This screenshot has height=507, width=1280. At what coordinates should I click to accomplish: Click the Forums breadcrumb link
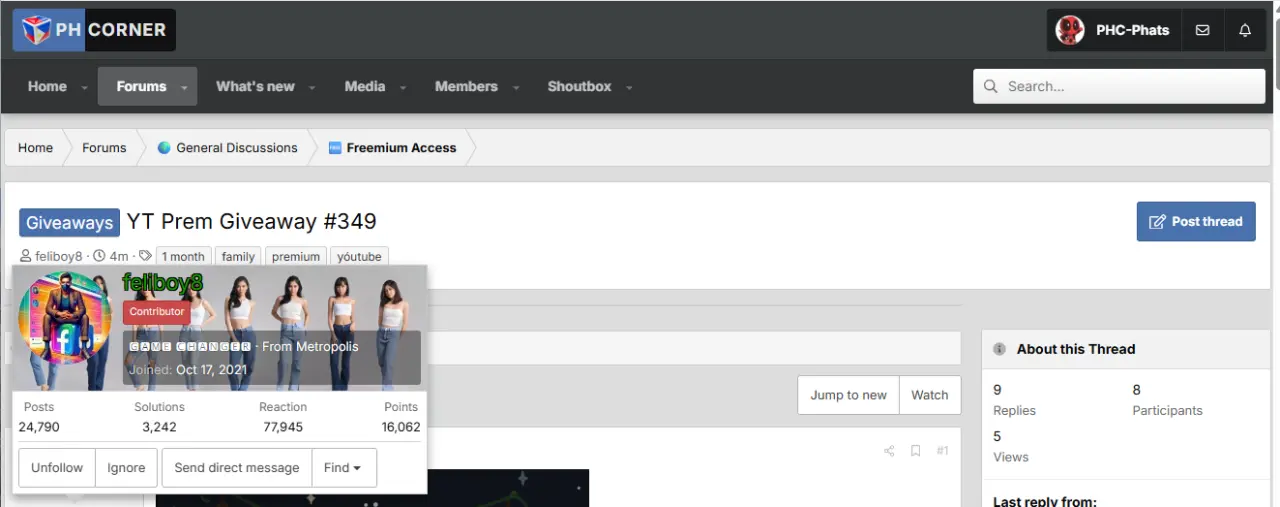[x=104, y=148]
